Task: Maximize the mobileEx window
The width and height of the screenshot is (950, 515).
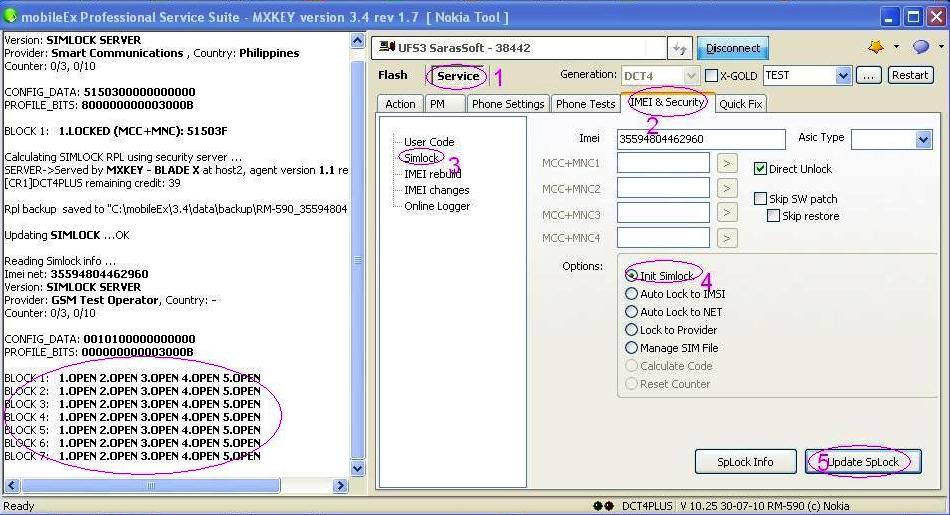Action: (x=913, y=18)
